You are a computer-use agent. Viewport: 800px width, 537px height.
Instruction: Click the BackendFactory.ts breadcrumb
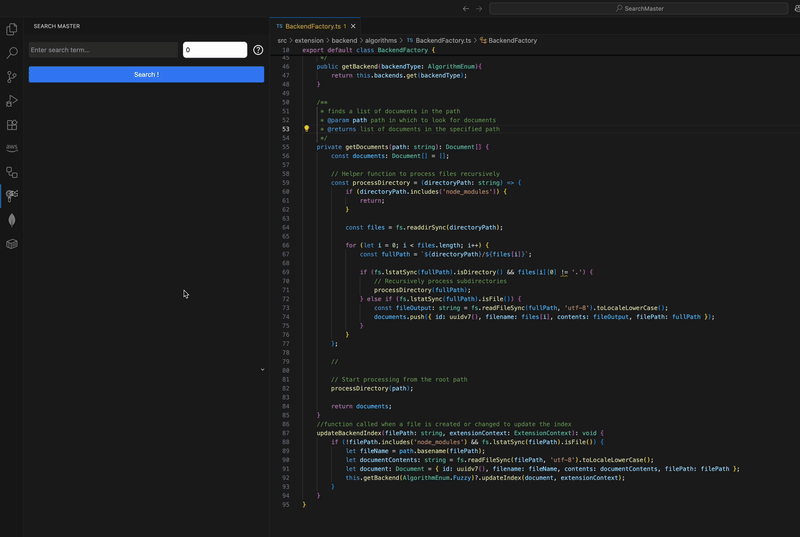(439, 40)
